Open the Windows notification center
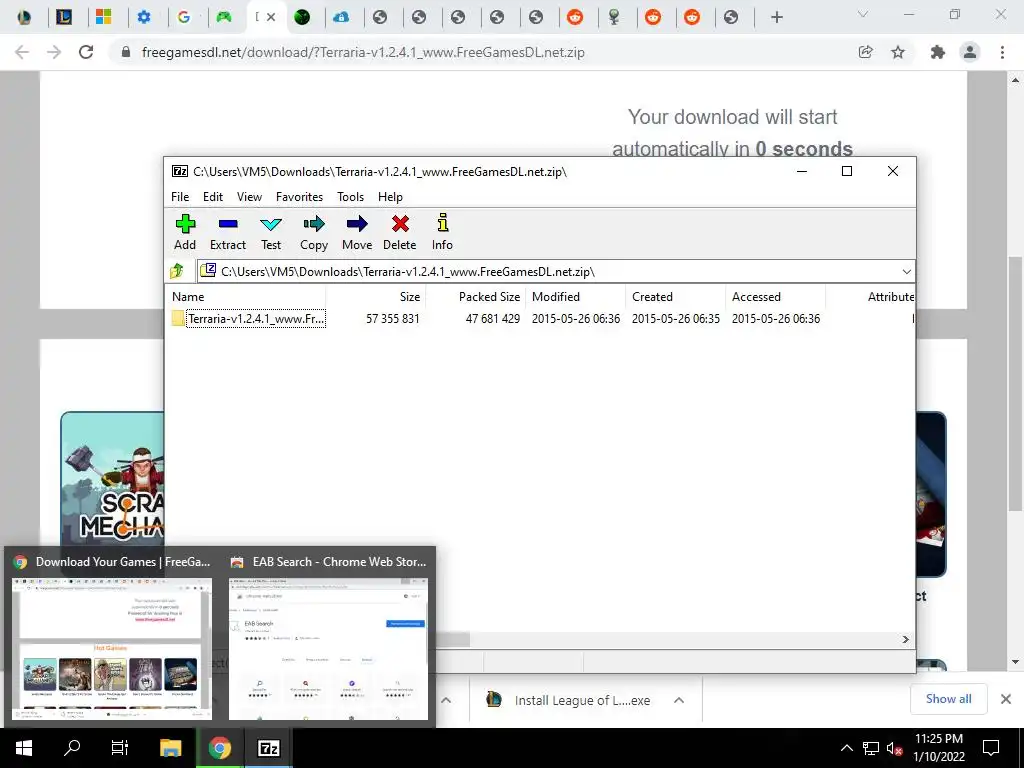 click(991, 748)
